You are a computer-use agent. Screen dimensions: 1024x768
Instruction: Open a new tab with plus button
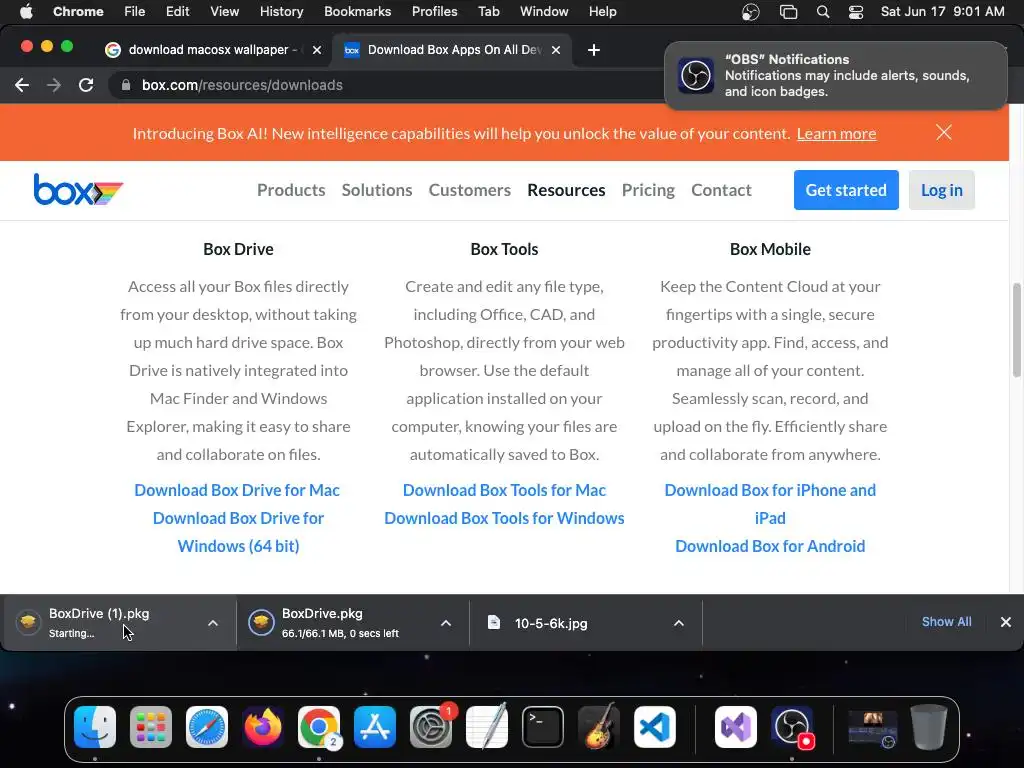coord(594,50)
